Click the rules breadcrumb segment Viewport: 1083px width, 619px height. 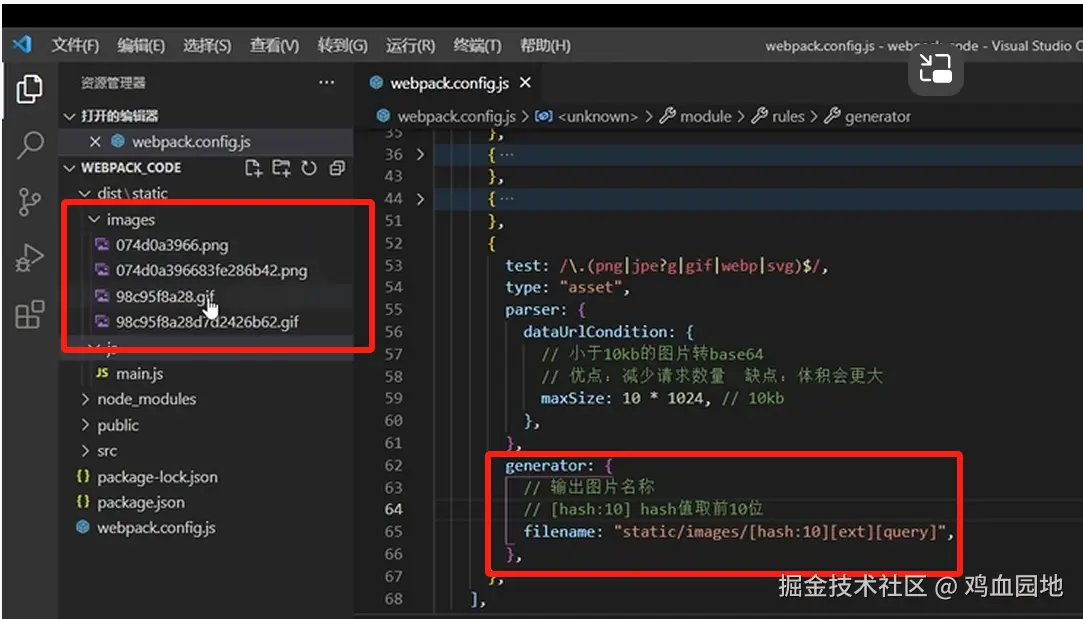(x=788, y=117)
